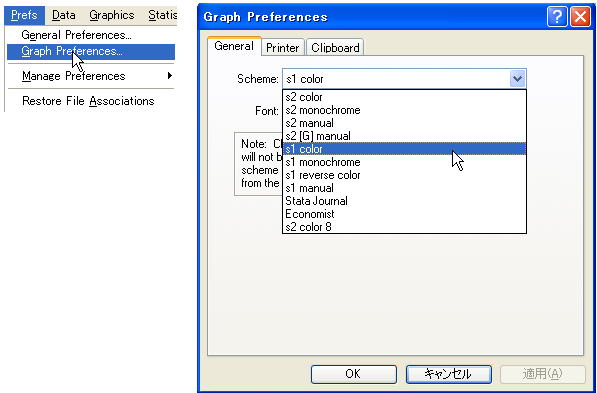Select s1 reverse color scheme

404,175
